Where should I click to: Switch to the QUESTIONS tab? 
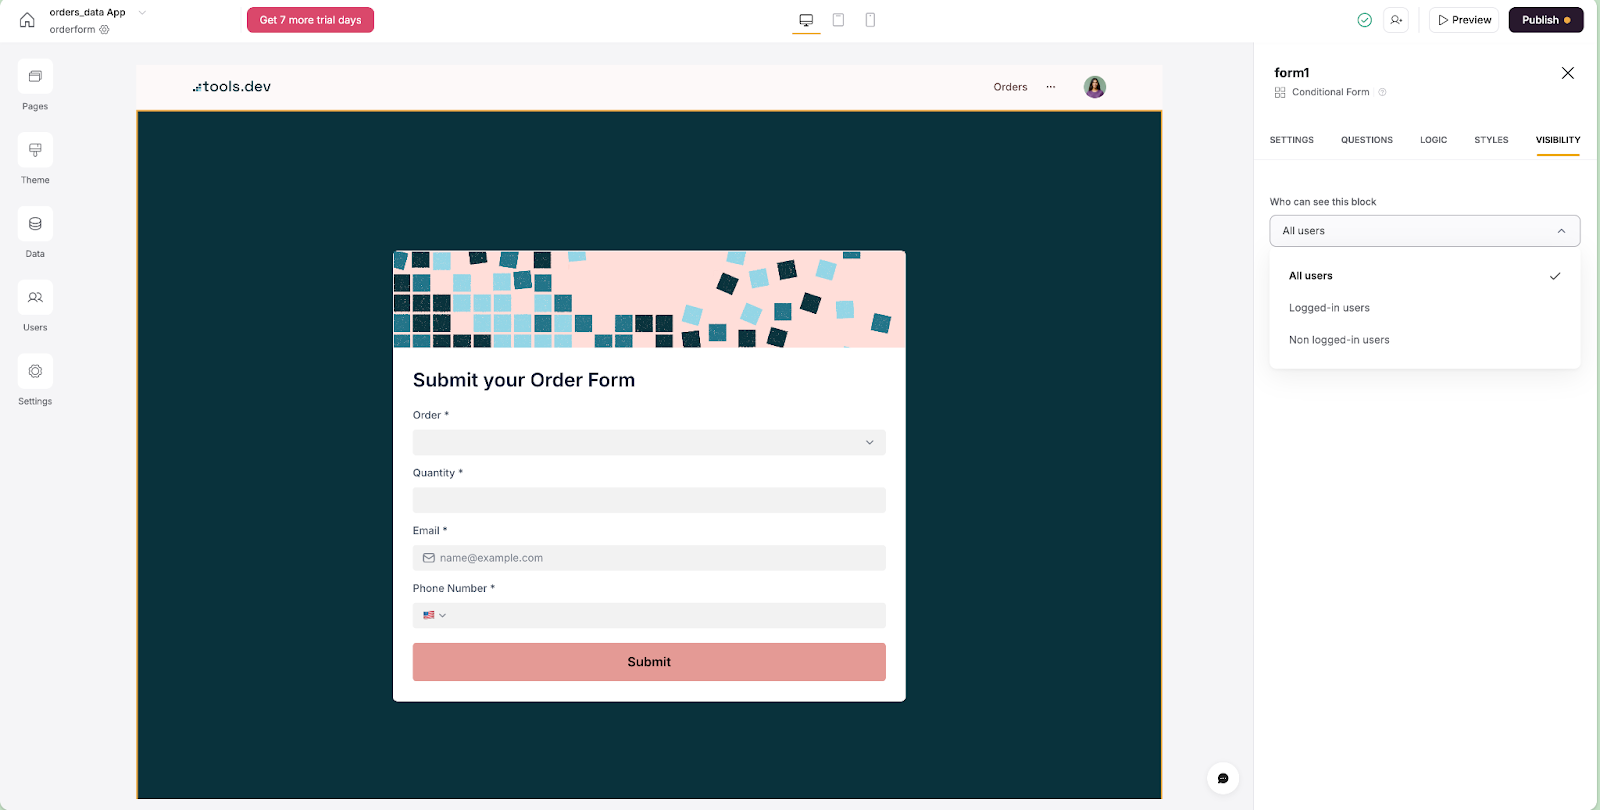(x=1366, y=140)
